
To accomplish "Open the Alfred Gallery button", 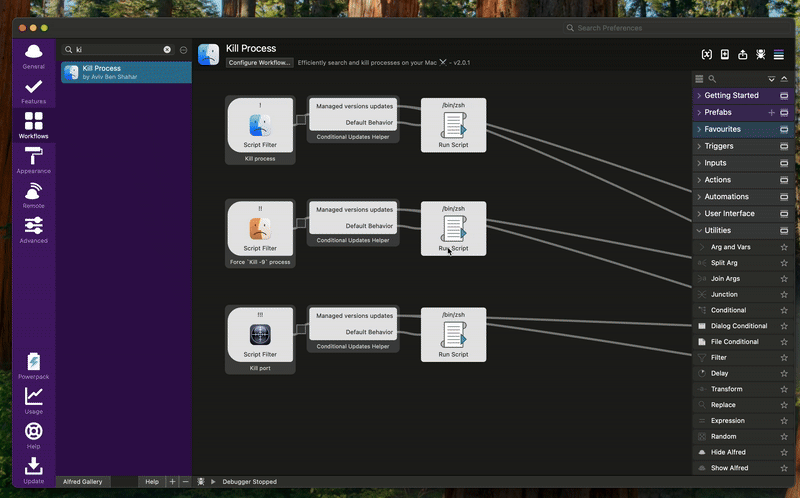I will point(83,482).
